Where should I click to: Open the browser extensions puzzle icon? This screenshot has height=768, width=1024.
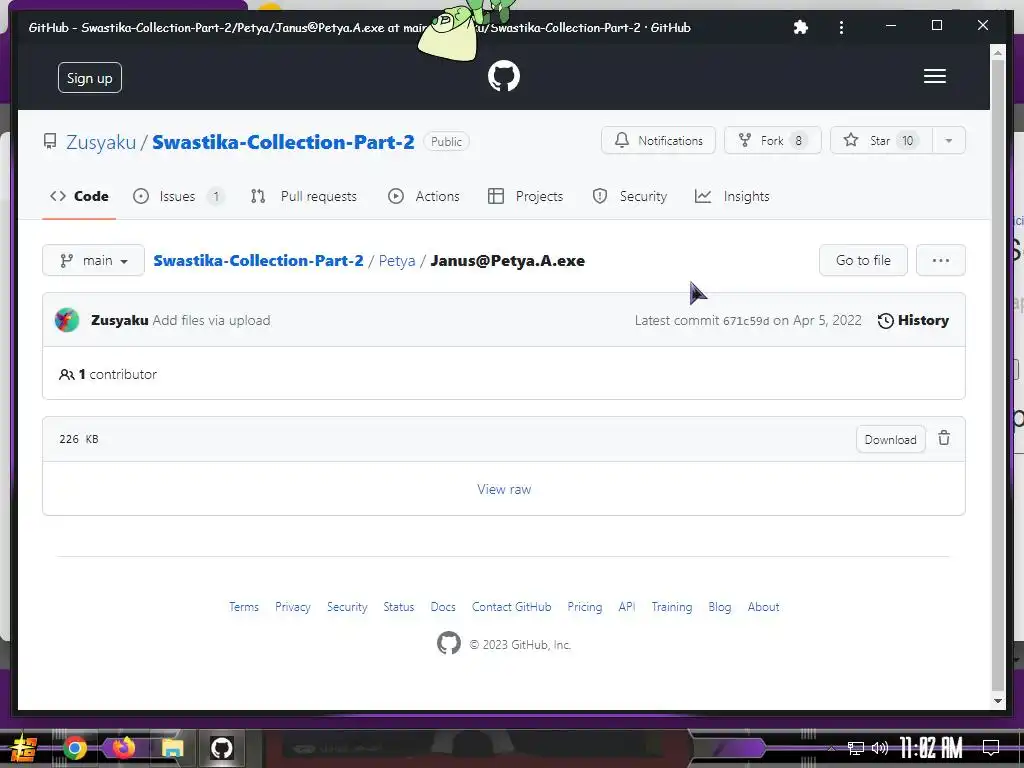tap(800, 27)
